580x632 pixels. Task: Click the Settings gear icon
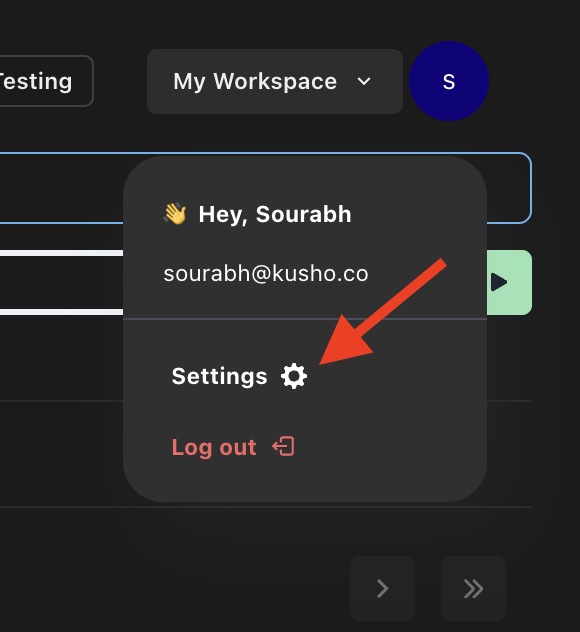pos(294,376)
